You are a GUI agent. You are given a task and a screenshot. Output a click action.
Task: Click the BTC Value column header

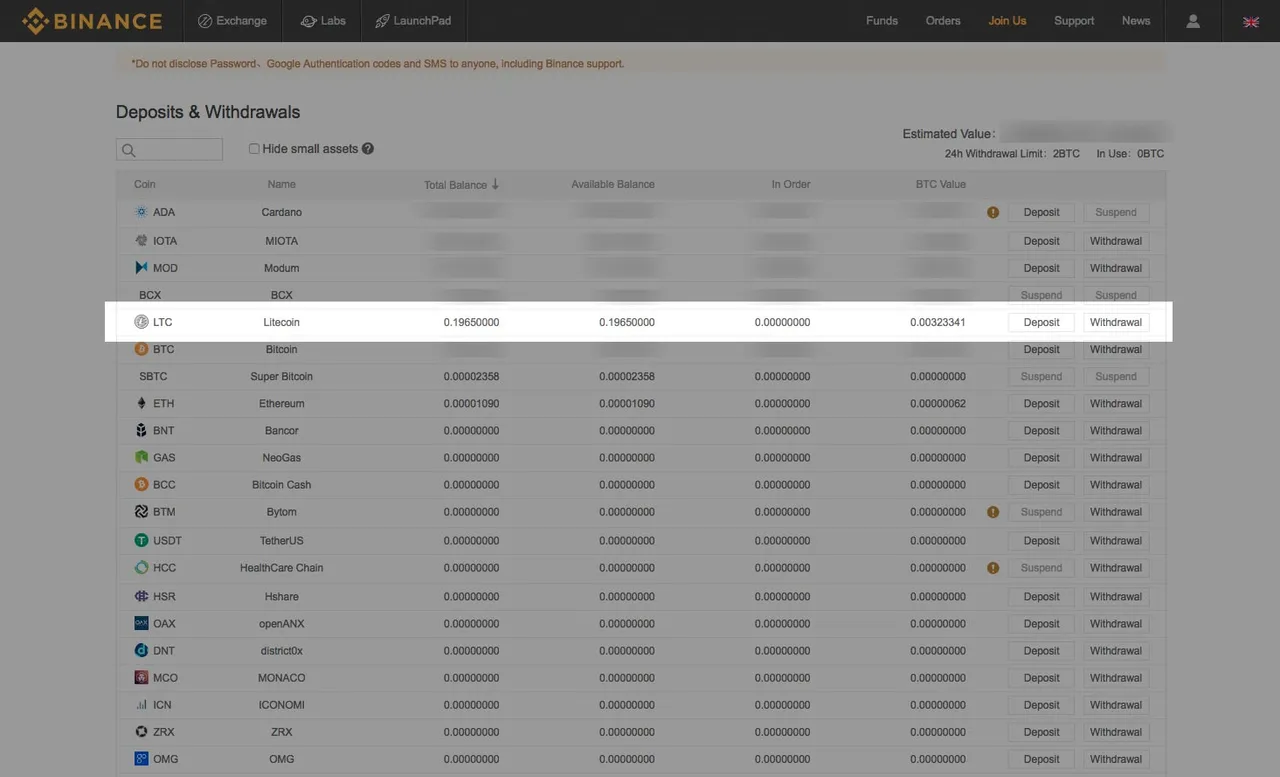[940, 184]
